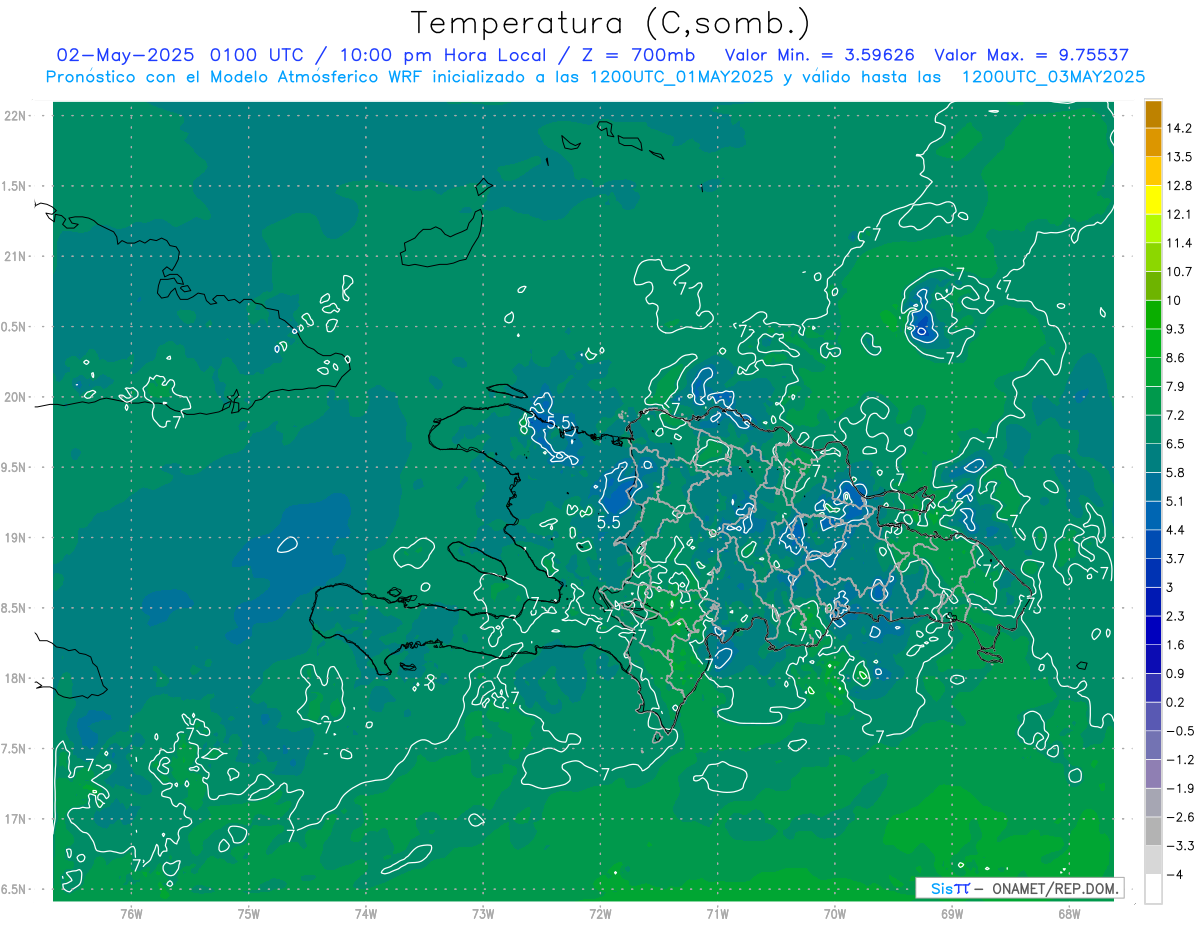Click colorbar label "10.7"
This screenshot has height=927, width=1200.
pyautogui.click(x=1178, y=272)
